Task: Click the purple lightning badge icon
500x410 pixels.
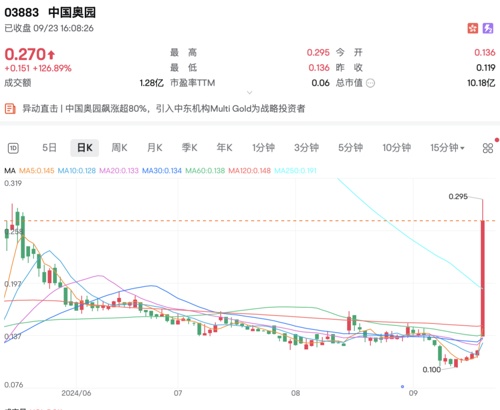Action: [x=488, y=29]
